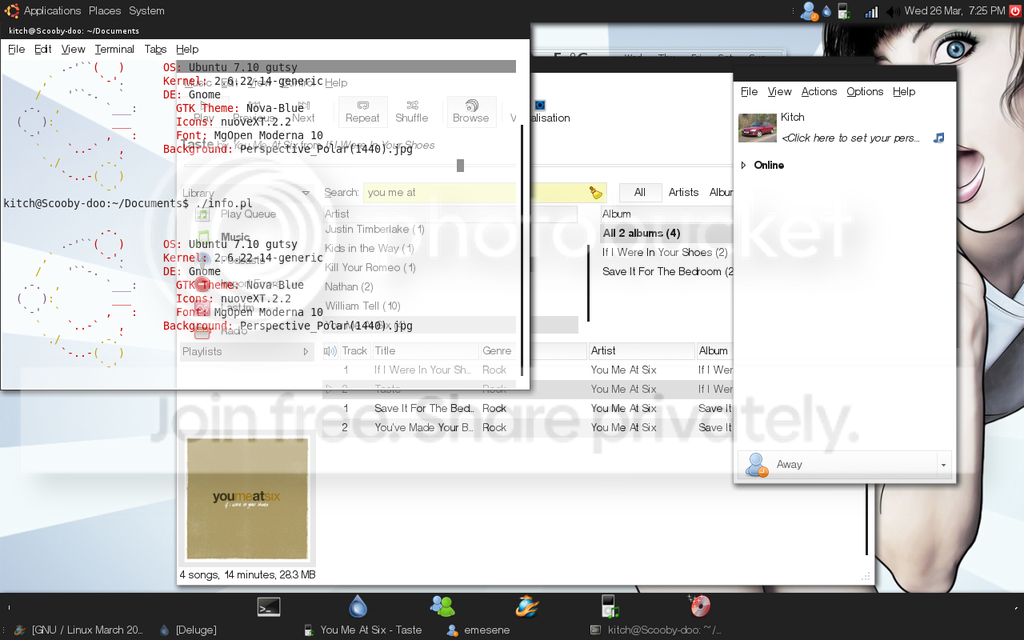The height and width of the screenshot is (640, 1024).
Task: Open the View menu in emesene
Action: pyautogui.click(x=779, y=91)
